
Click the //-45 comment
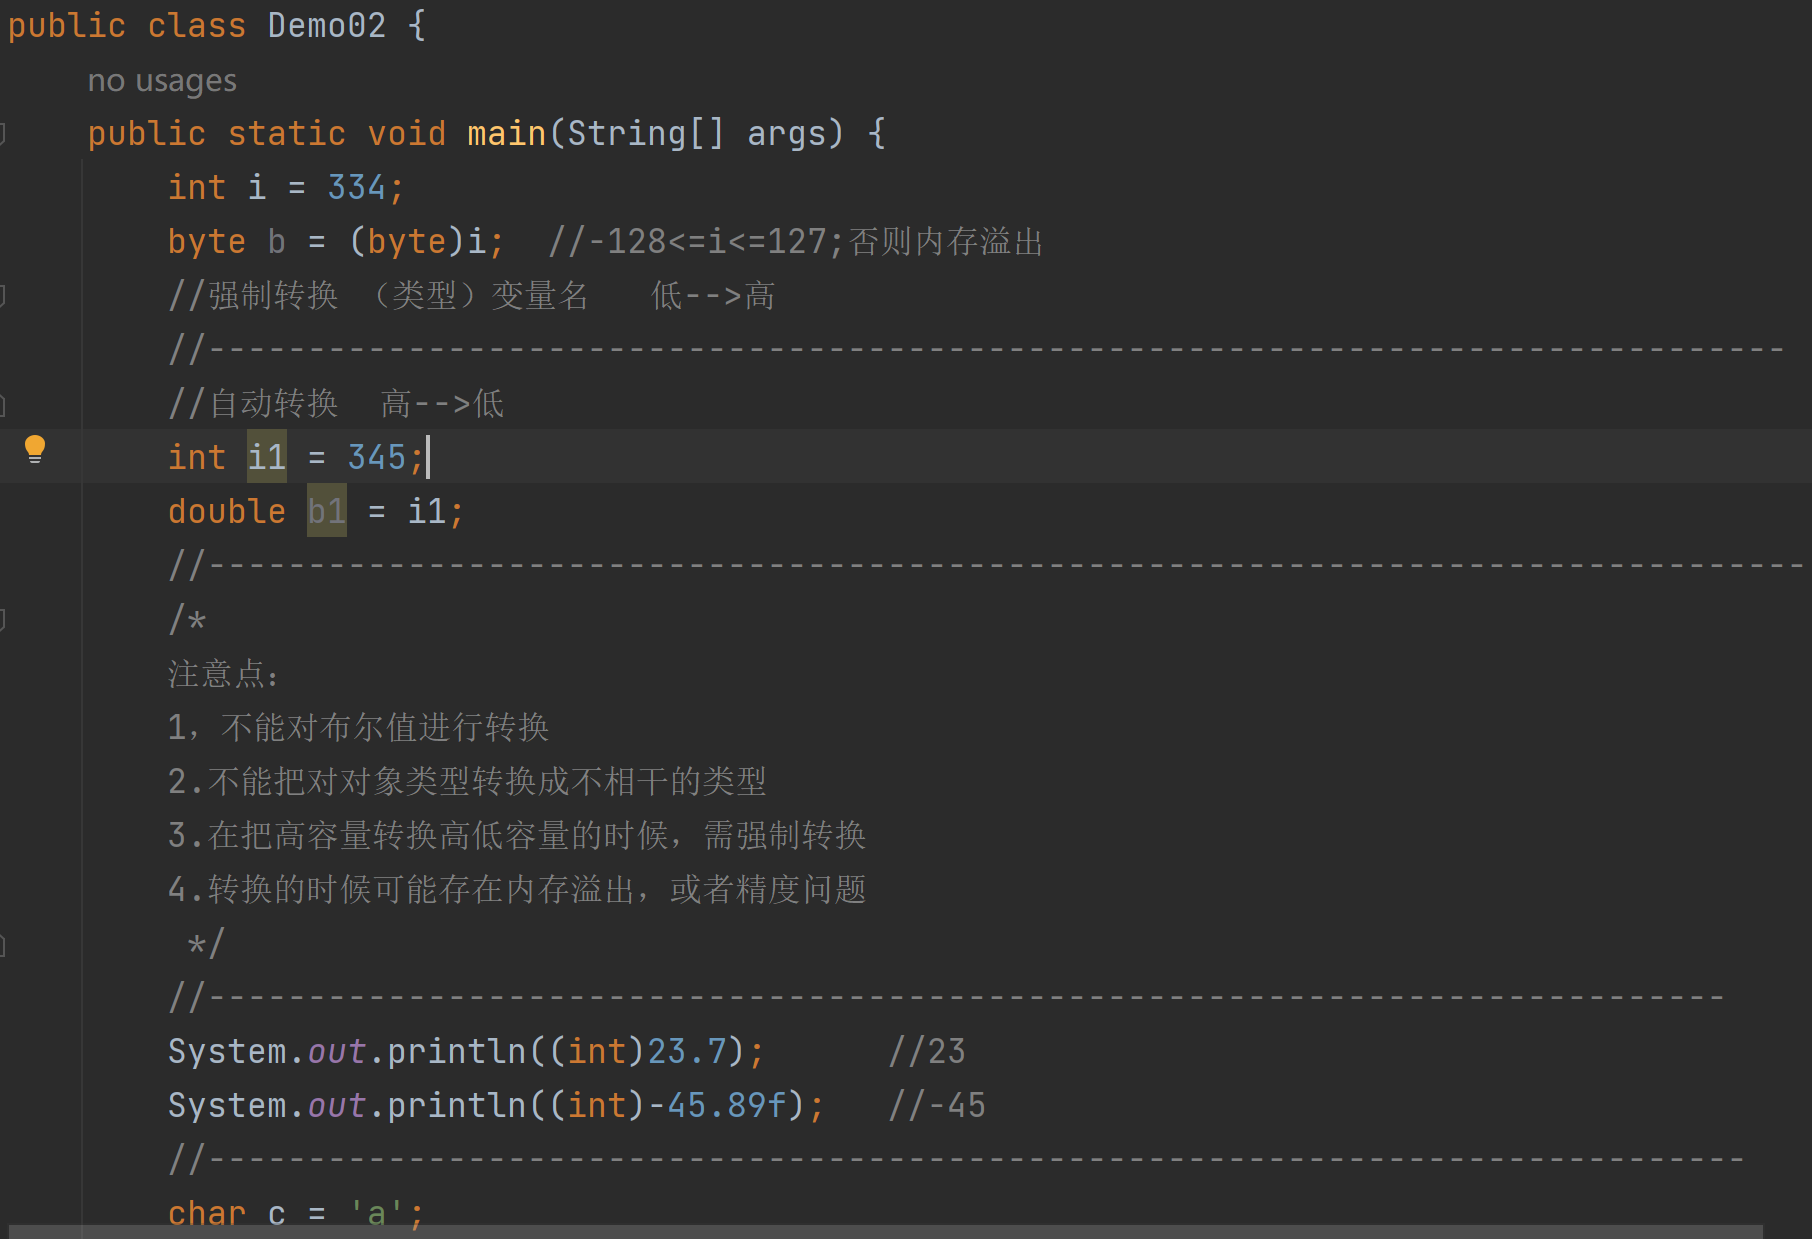pos(937,1105)
